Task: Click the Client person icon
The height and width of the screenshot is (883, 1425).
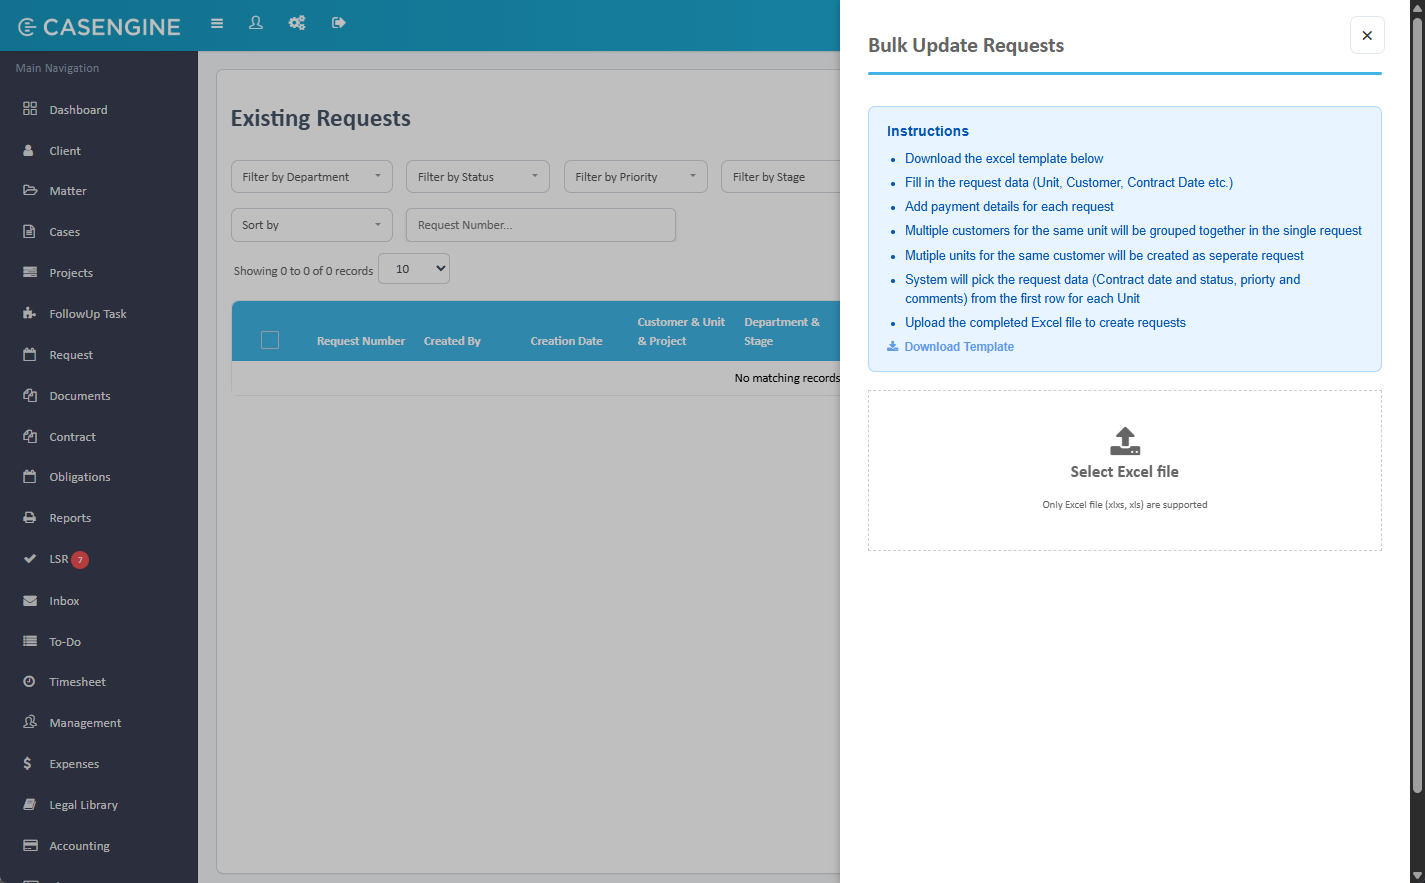Action: click(x=29, y=150)
